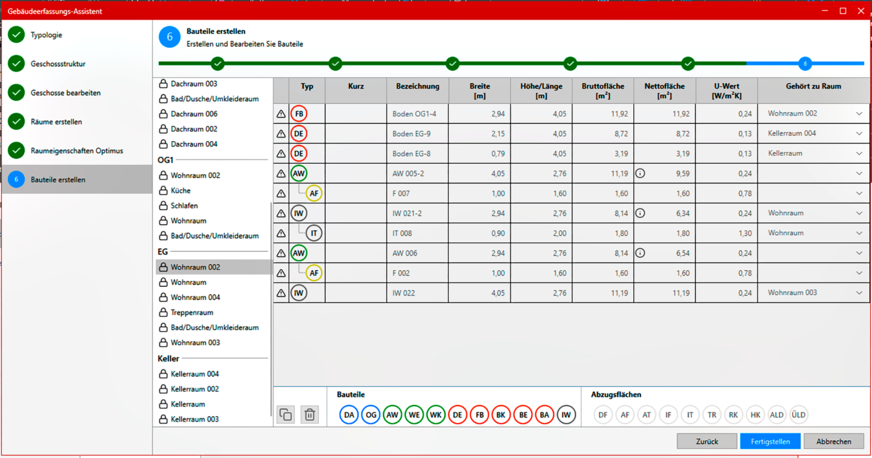
Task: Click the U-Wert column header
Action: point(726,91)
